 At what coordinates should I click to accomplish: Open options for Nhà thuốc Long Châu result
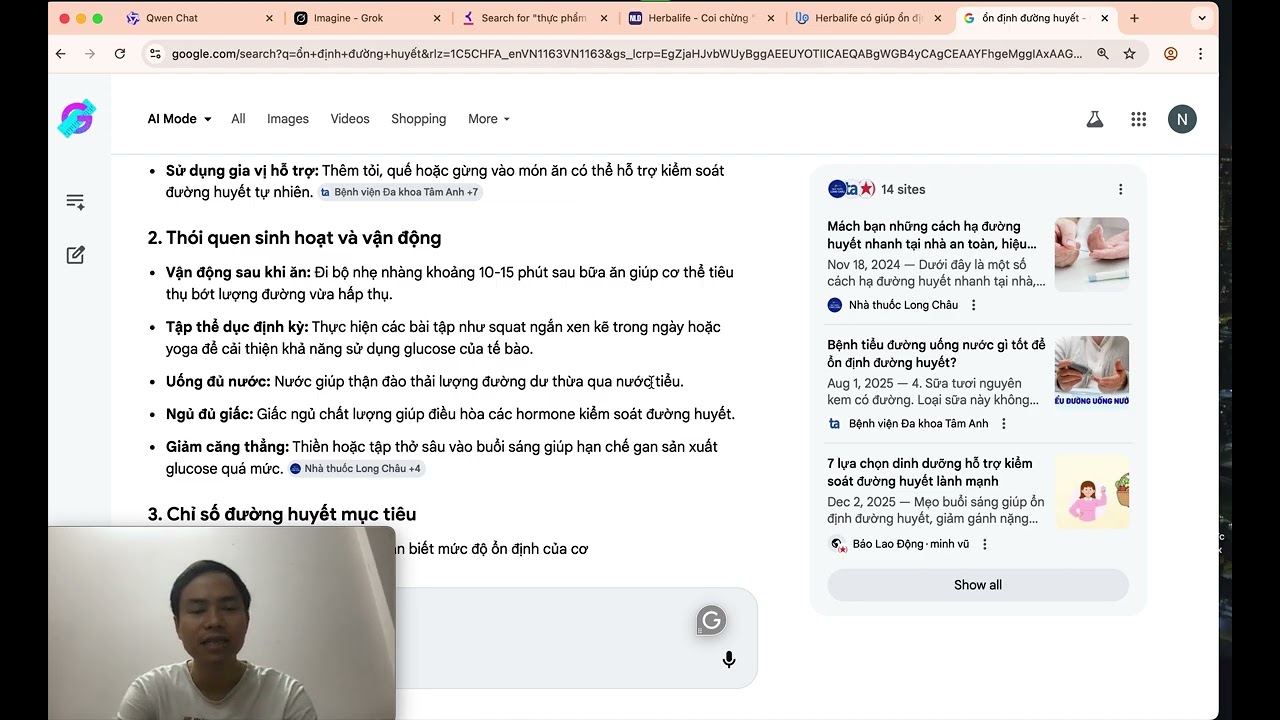tap(974, 305)
